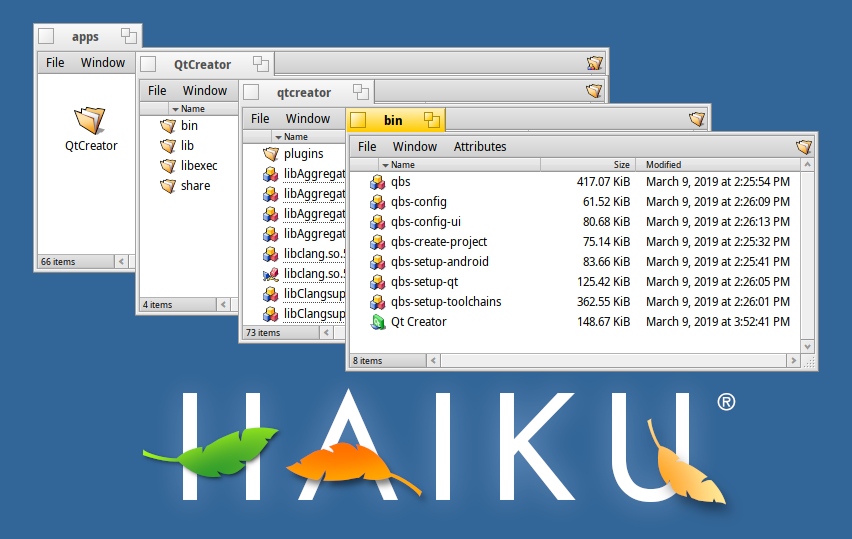The width and height of the screenshot is (852, 539).
Task: Click the '73 items' status text
Action: [263, 333]
